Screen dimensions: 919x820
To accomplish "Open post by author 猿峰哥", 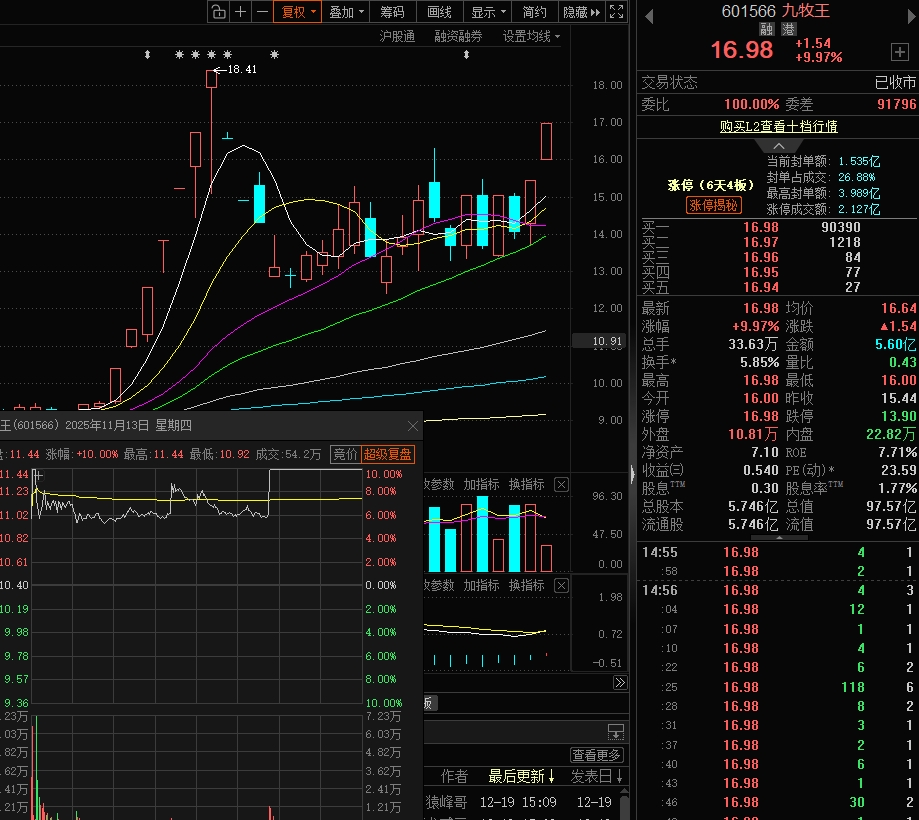I will [x=447, y=802].
